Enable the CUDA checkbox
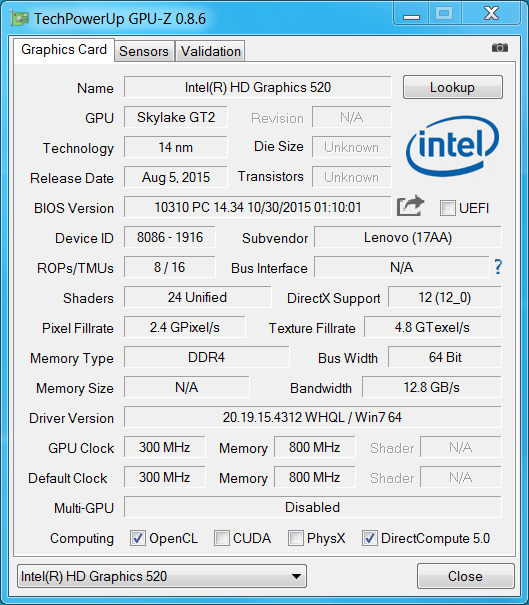 [x=222, y=538]
